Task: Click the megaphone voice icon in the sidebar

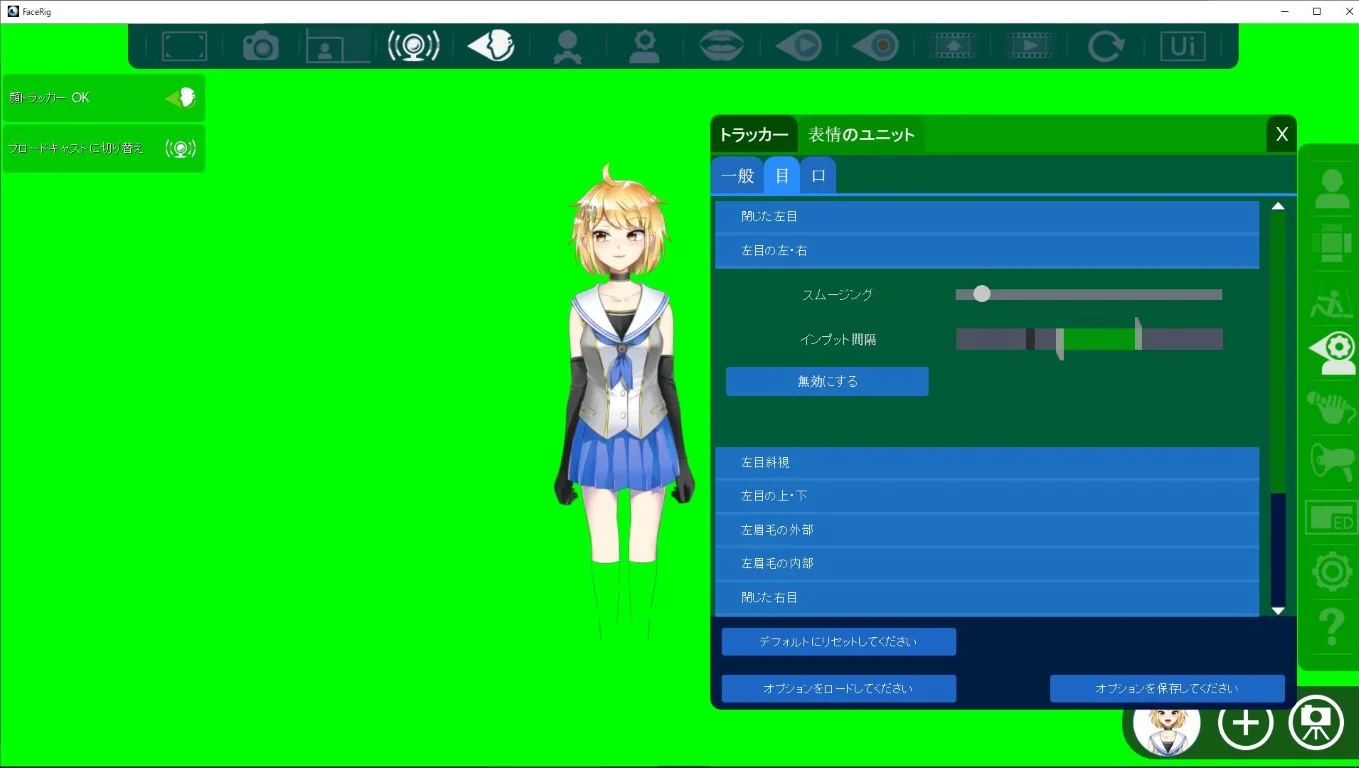Action: pos(1330,464)
